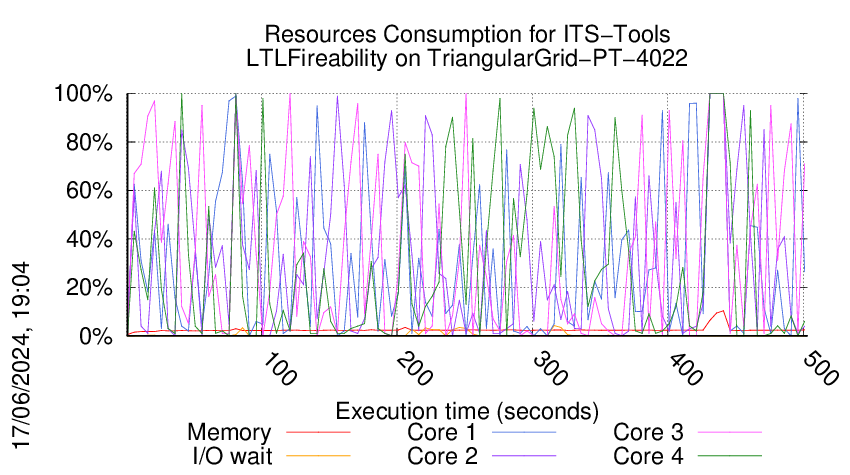
Task: Click the Core 2 legend label
Action: [x=442, y=456]
